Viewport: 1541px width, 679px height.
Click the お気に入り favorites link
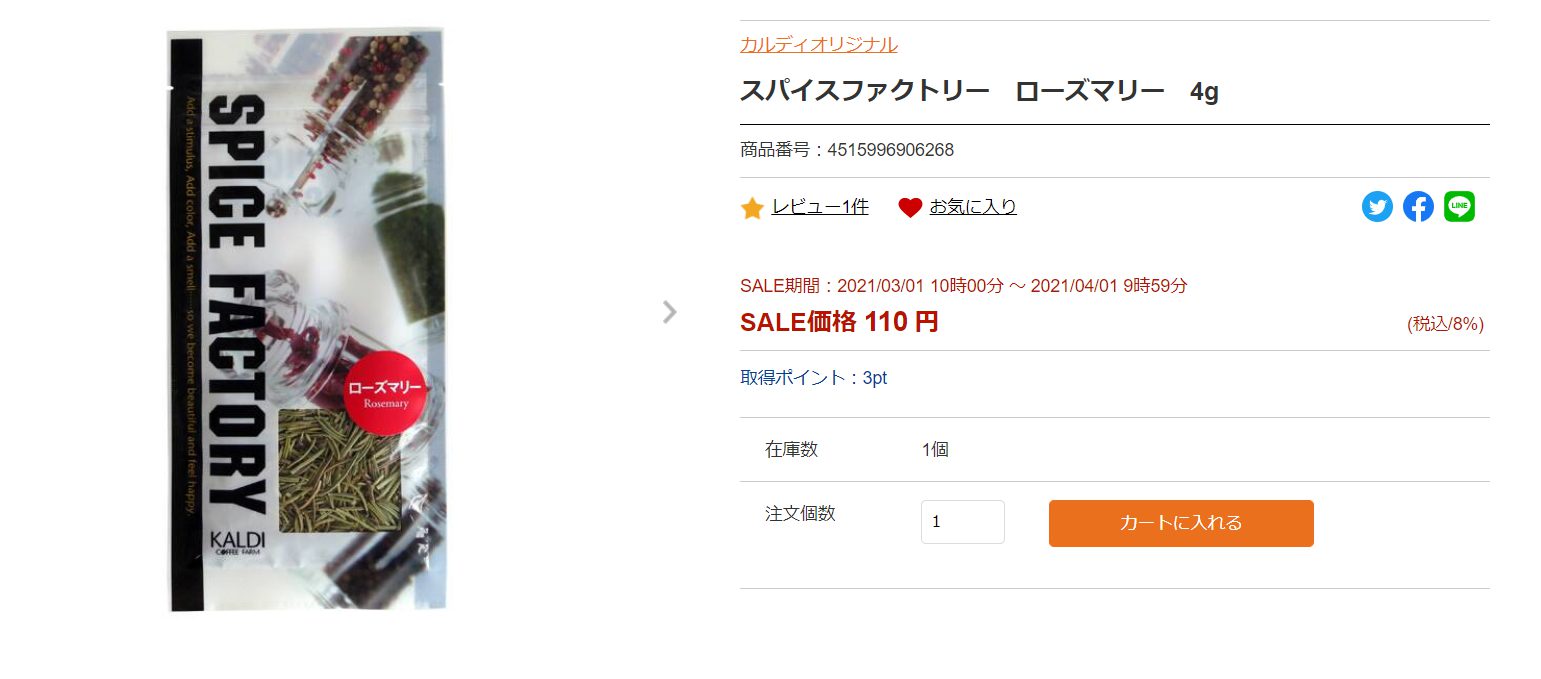pos(973,207)
